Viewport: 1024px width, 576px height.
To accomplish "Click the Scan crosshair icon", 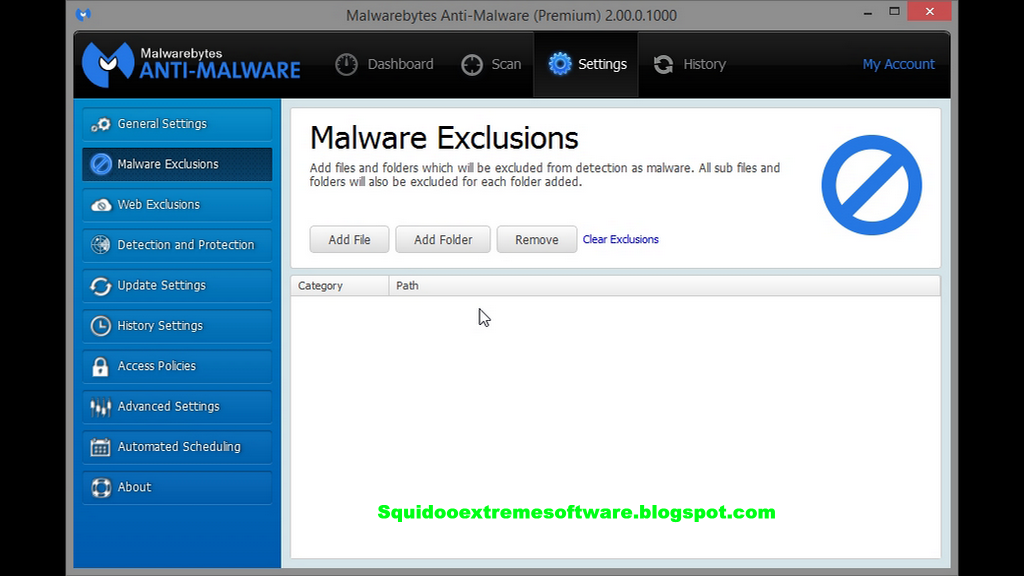I will pyautogui.click(x=472, y=65).
